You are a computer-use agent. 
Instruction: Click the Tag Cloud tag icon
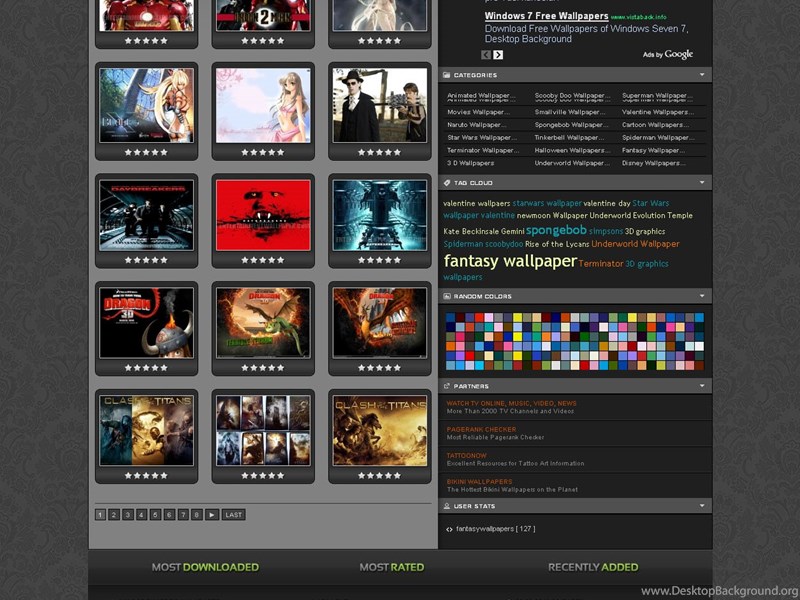click(447, 183)
